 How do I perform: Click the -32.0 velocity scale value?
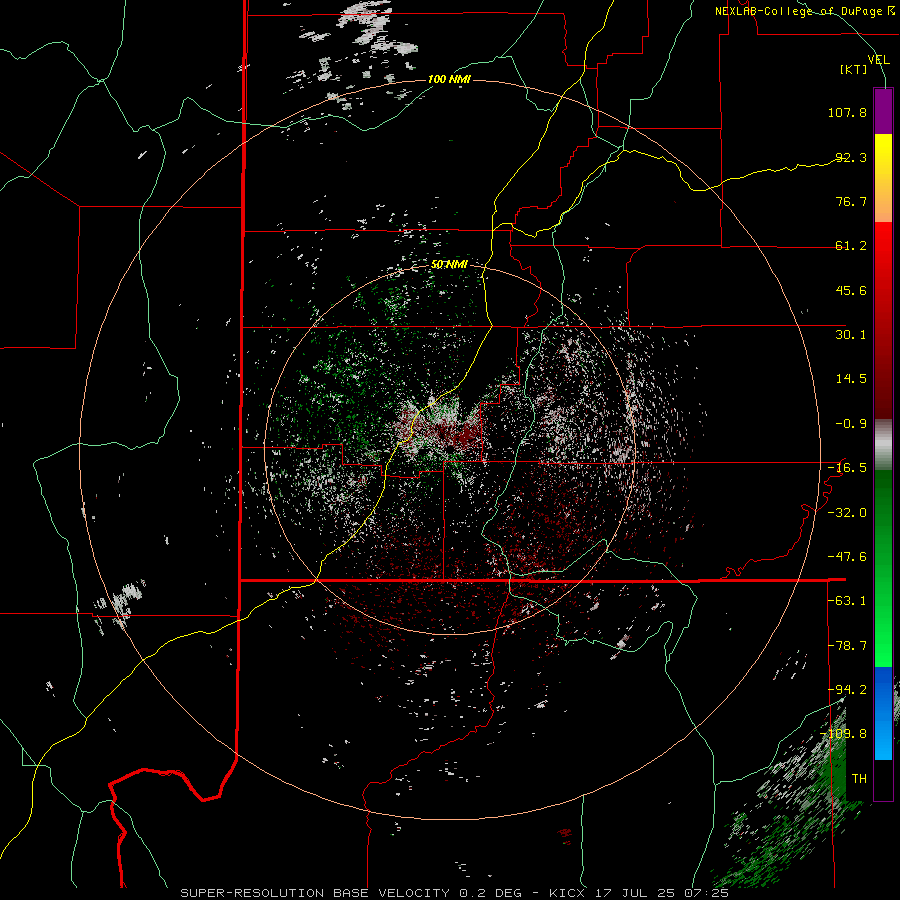click(847, 513)
